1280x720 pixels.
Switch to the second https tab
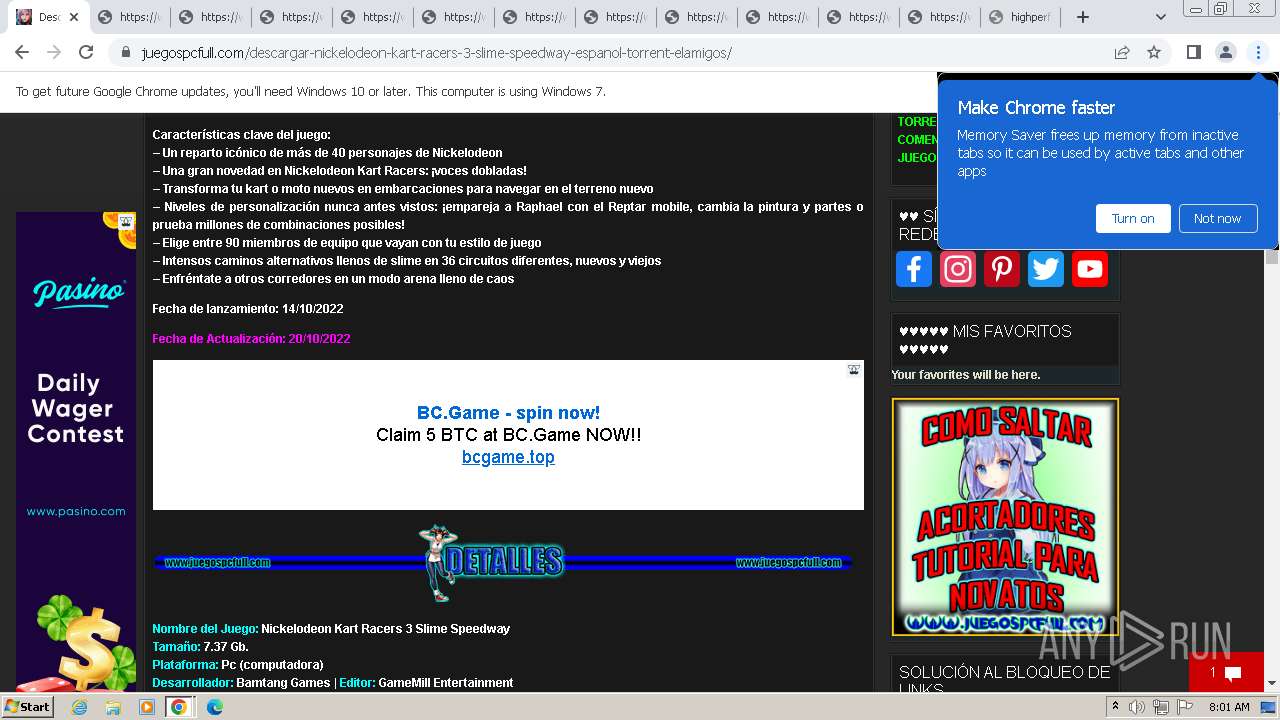[210, 17]
